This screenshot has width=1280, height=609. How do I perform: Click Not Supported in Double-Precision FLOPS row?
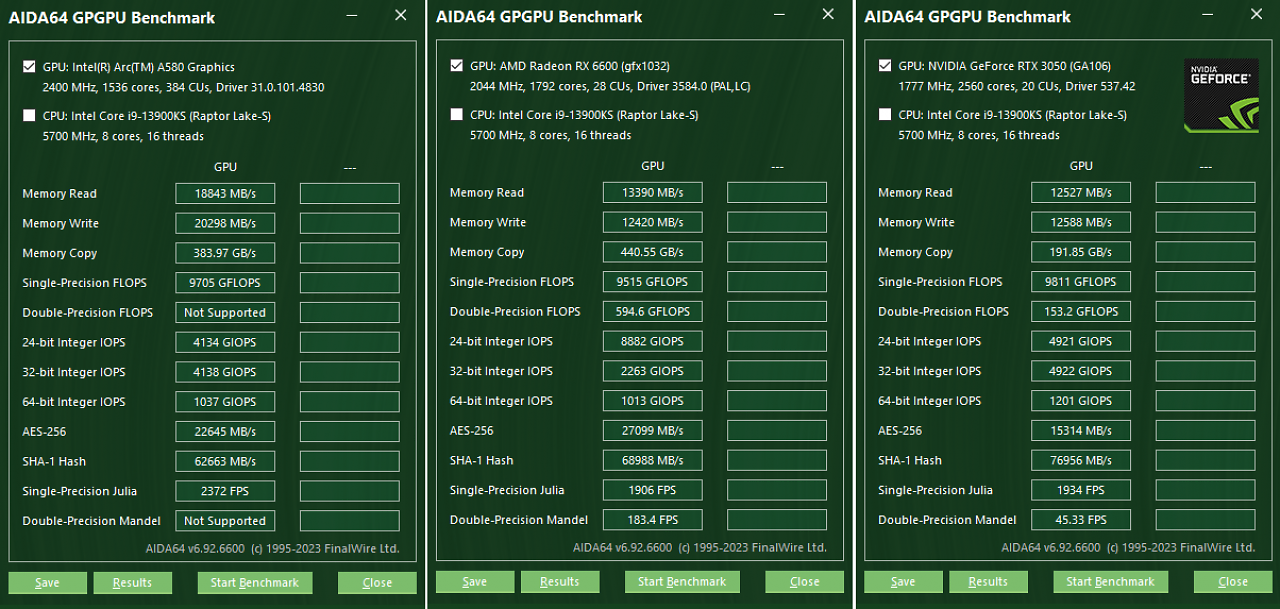[225, 313]
